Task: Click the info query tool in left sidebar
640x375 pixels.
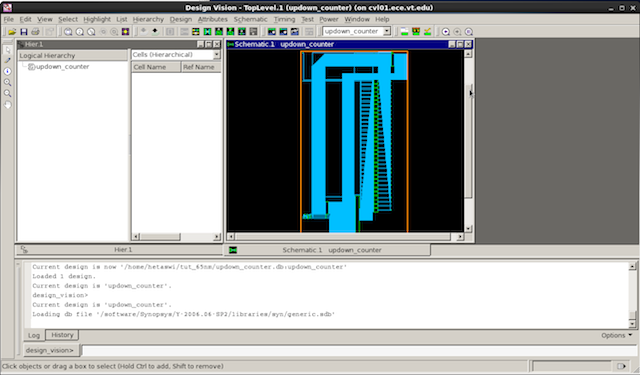Action: tap(8, 71)
